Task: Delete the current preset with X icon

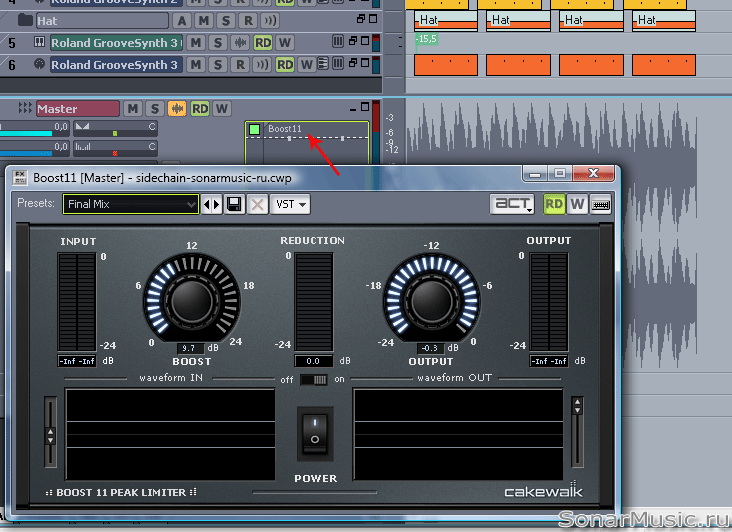Action: 256,204
